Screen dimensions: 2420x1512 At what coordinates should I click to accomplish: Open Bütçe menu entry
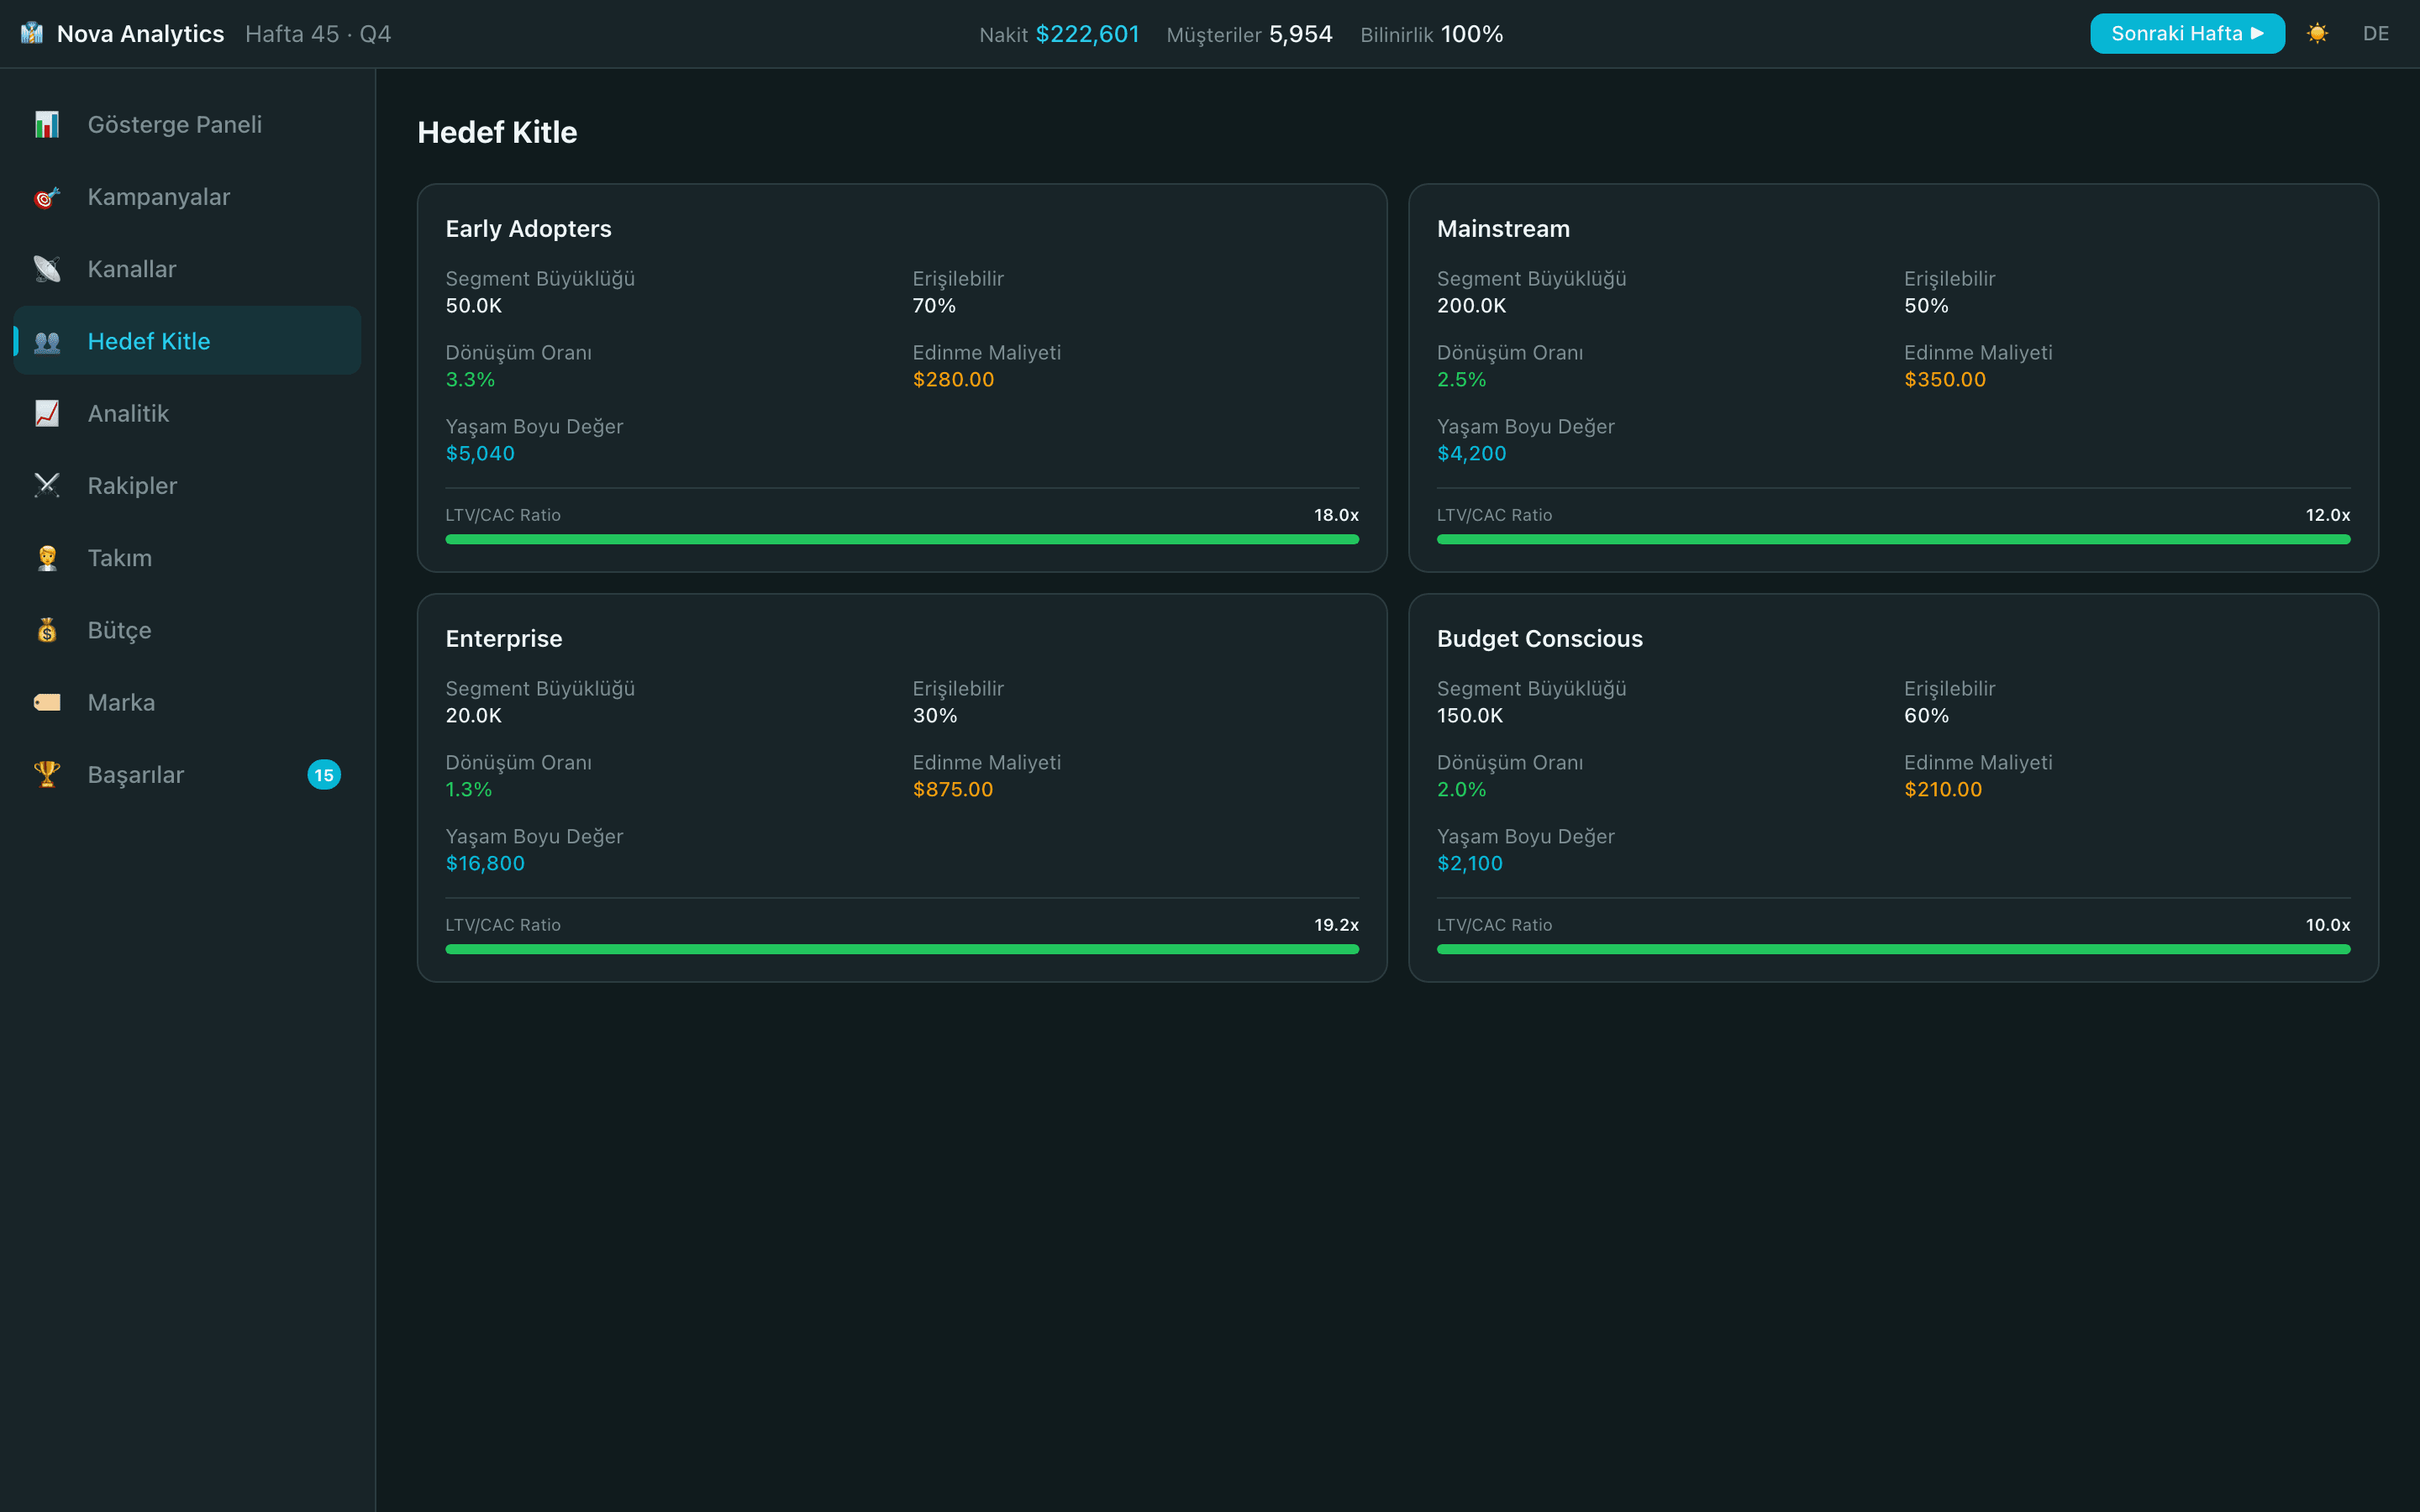(x=187, y=630)
